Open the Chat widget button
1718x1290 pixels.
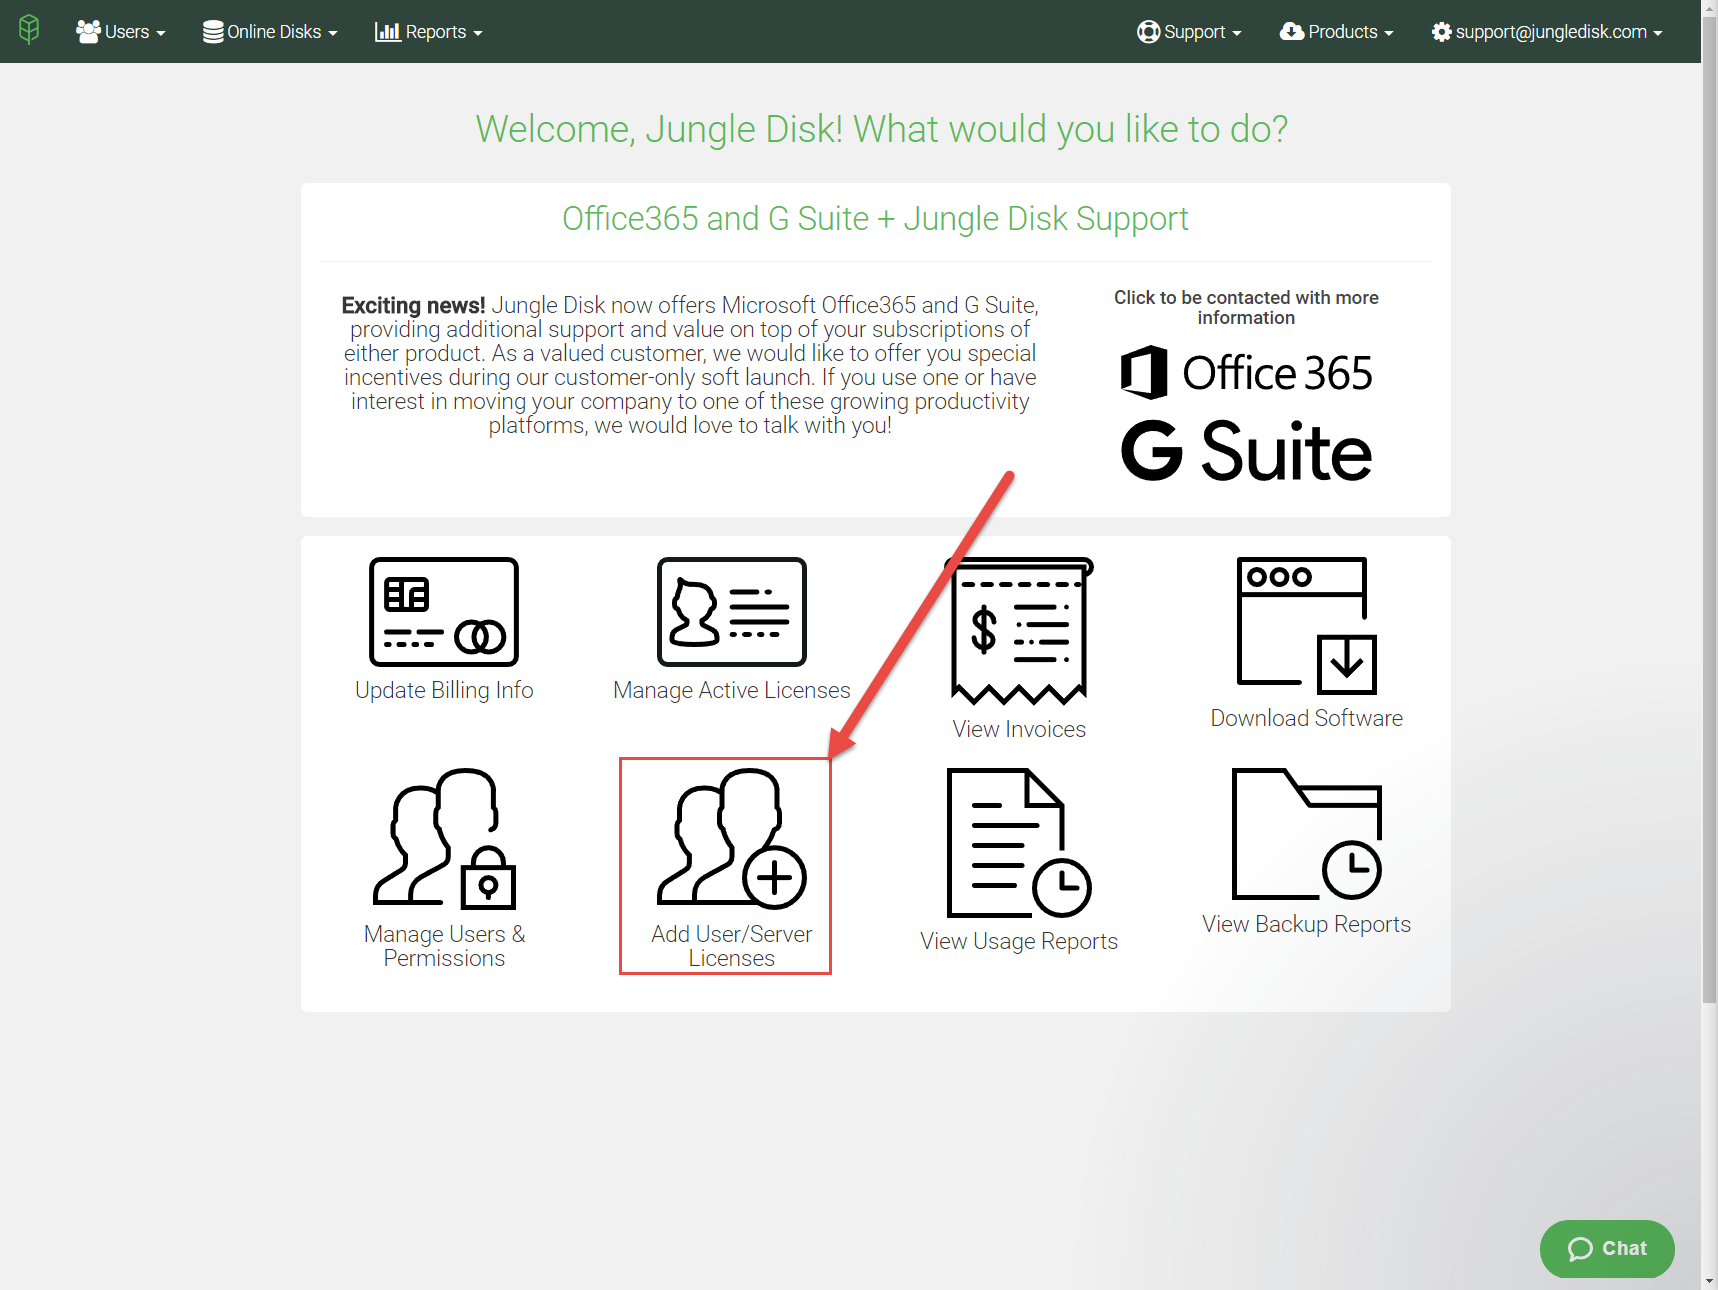[x=1607, y=1248]
